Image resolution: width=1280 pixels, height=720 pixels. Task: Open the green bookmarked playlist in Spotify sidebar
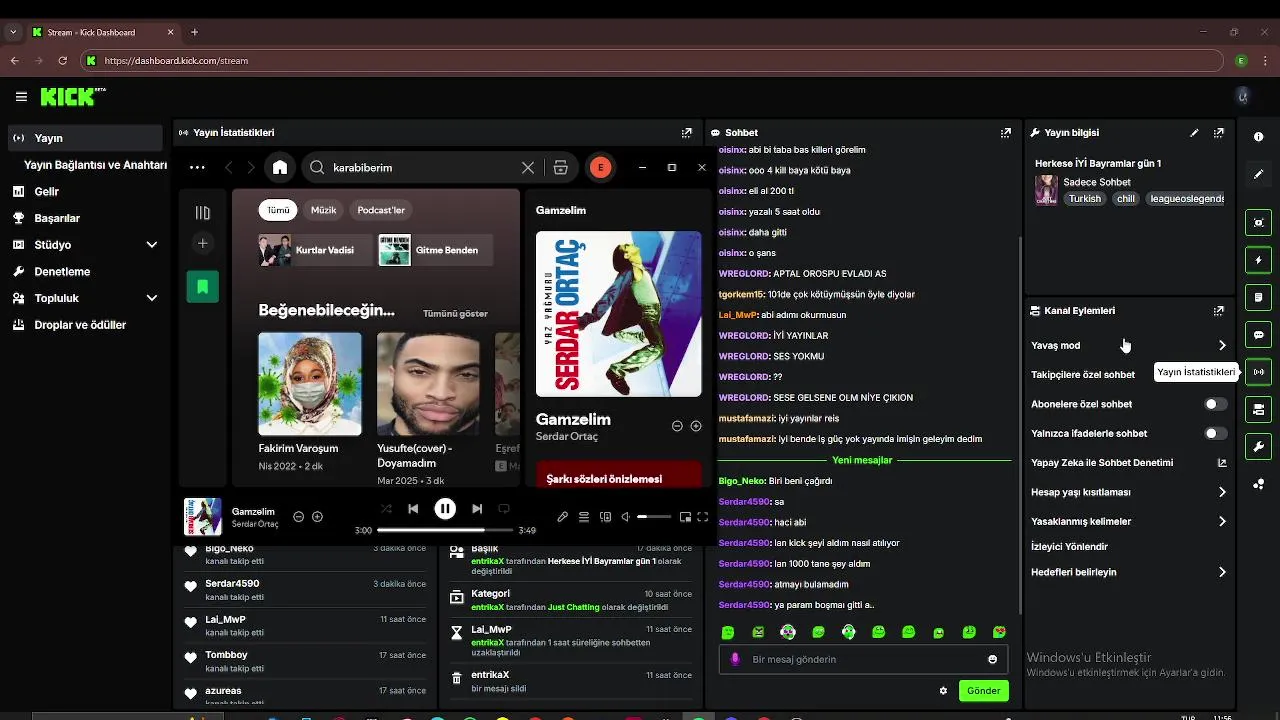(x=202, y=287)
